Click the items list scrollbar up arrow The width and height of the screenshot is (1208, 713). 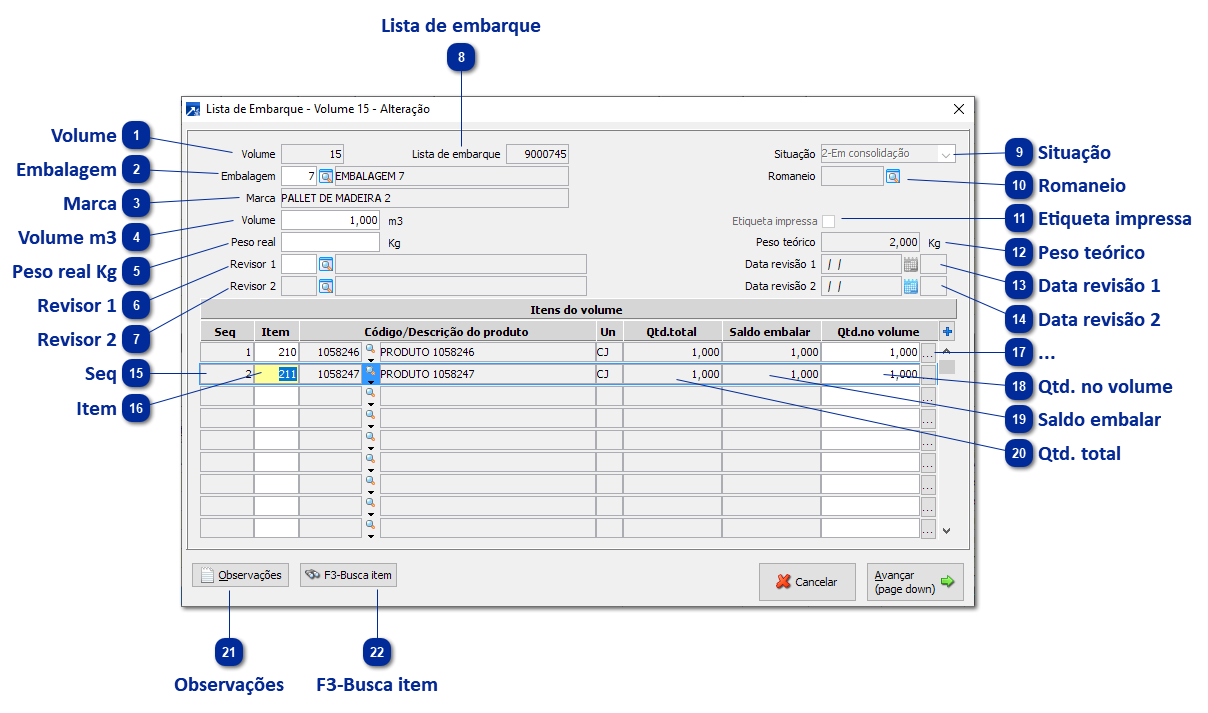click(x=947, y=352)
